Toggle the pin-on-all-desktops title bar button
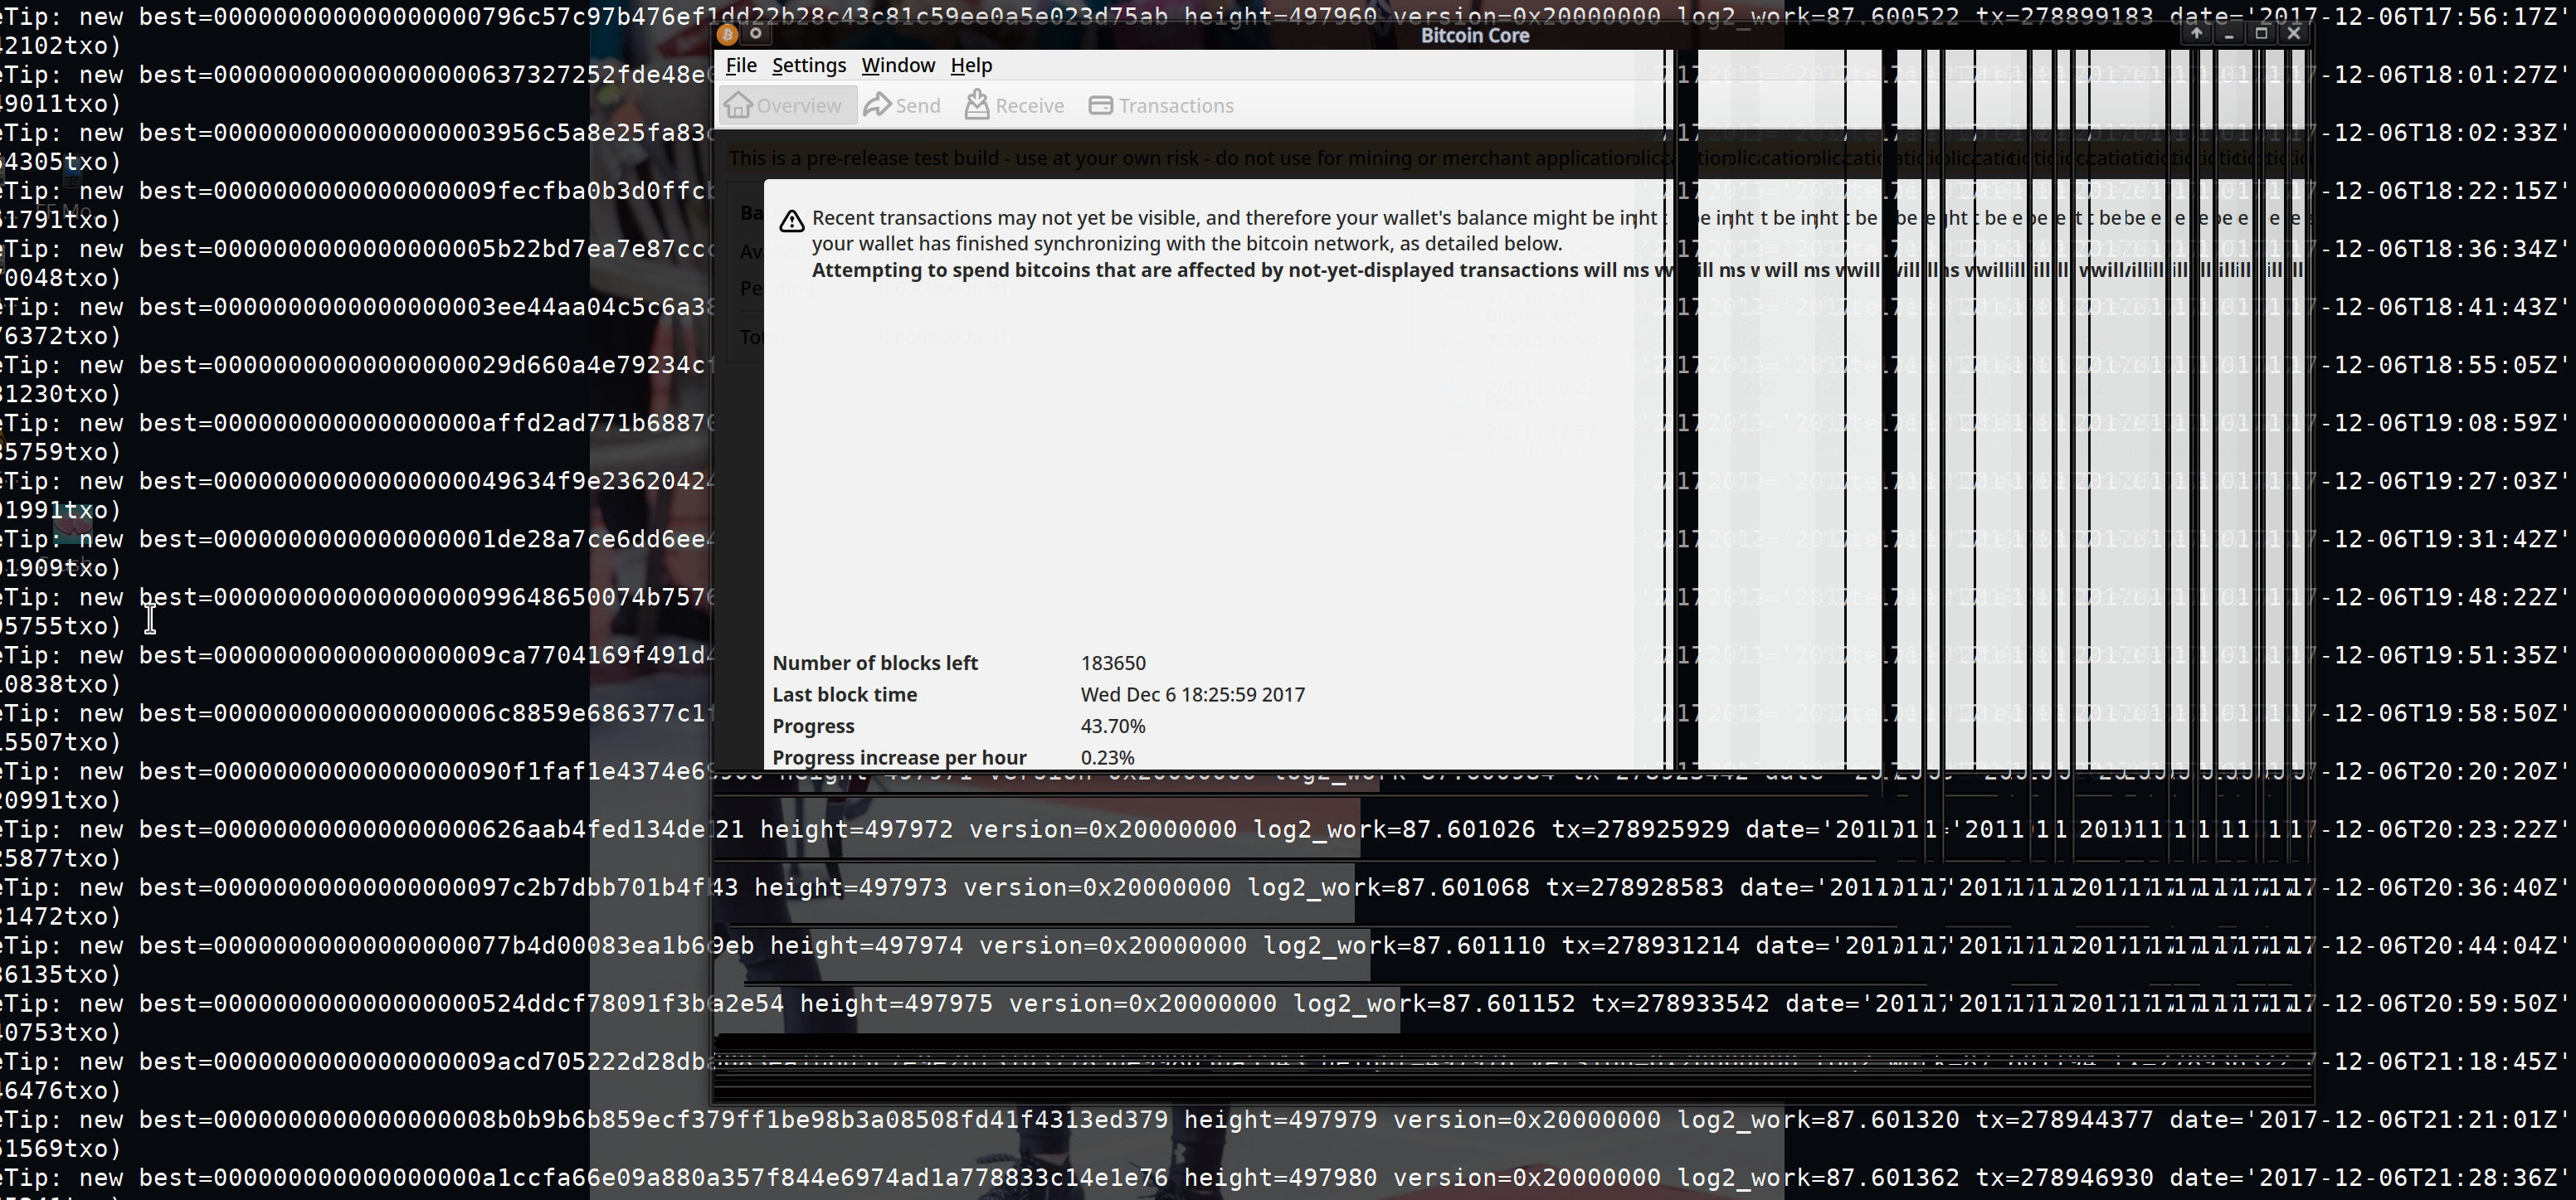The height and width of the screenshot is (1200, 2576). tap(756, 34)
